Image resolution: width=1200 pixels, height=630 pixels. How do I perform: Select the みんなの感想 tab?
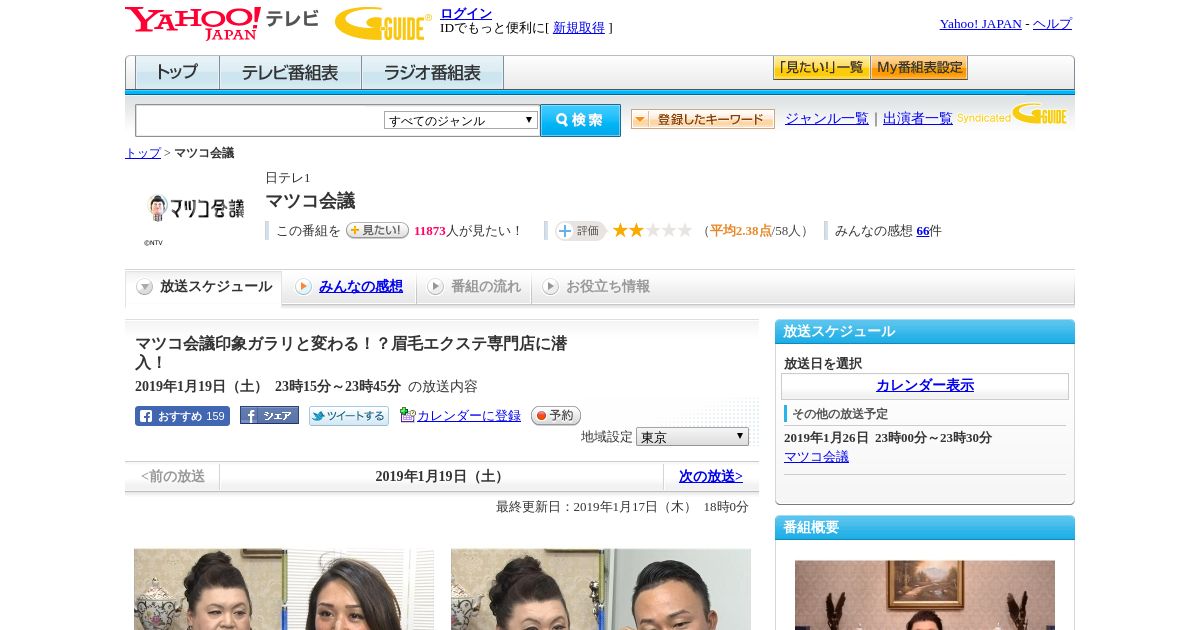coord(349,287)
